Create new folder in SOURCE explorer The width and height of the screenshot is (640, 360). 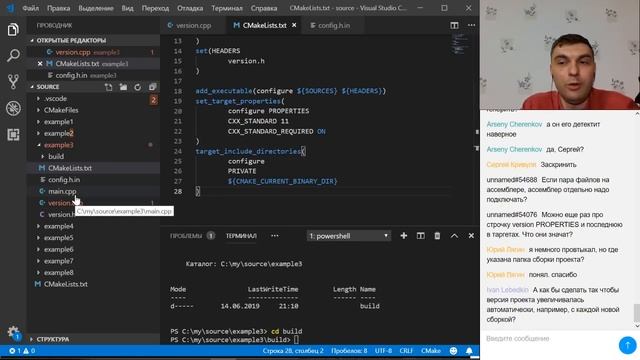pos(123,87)
